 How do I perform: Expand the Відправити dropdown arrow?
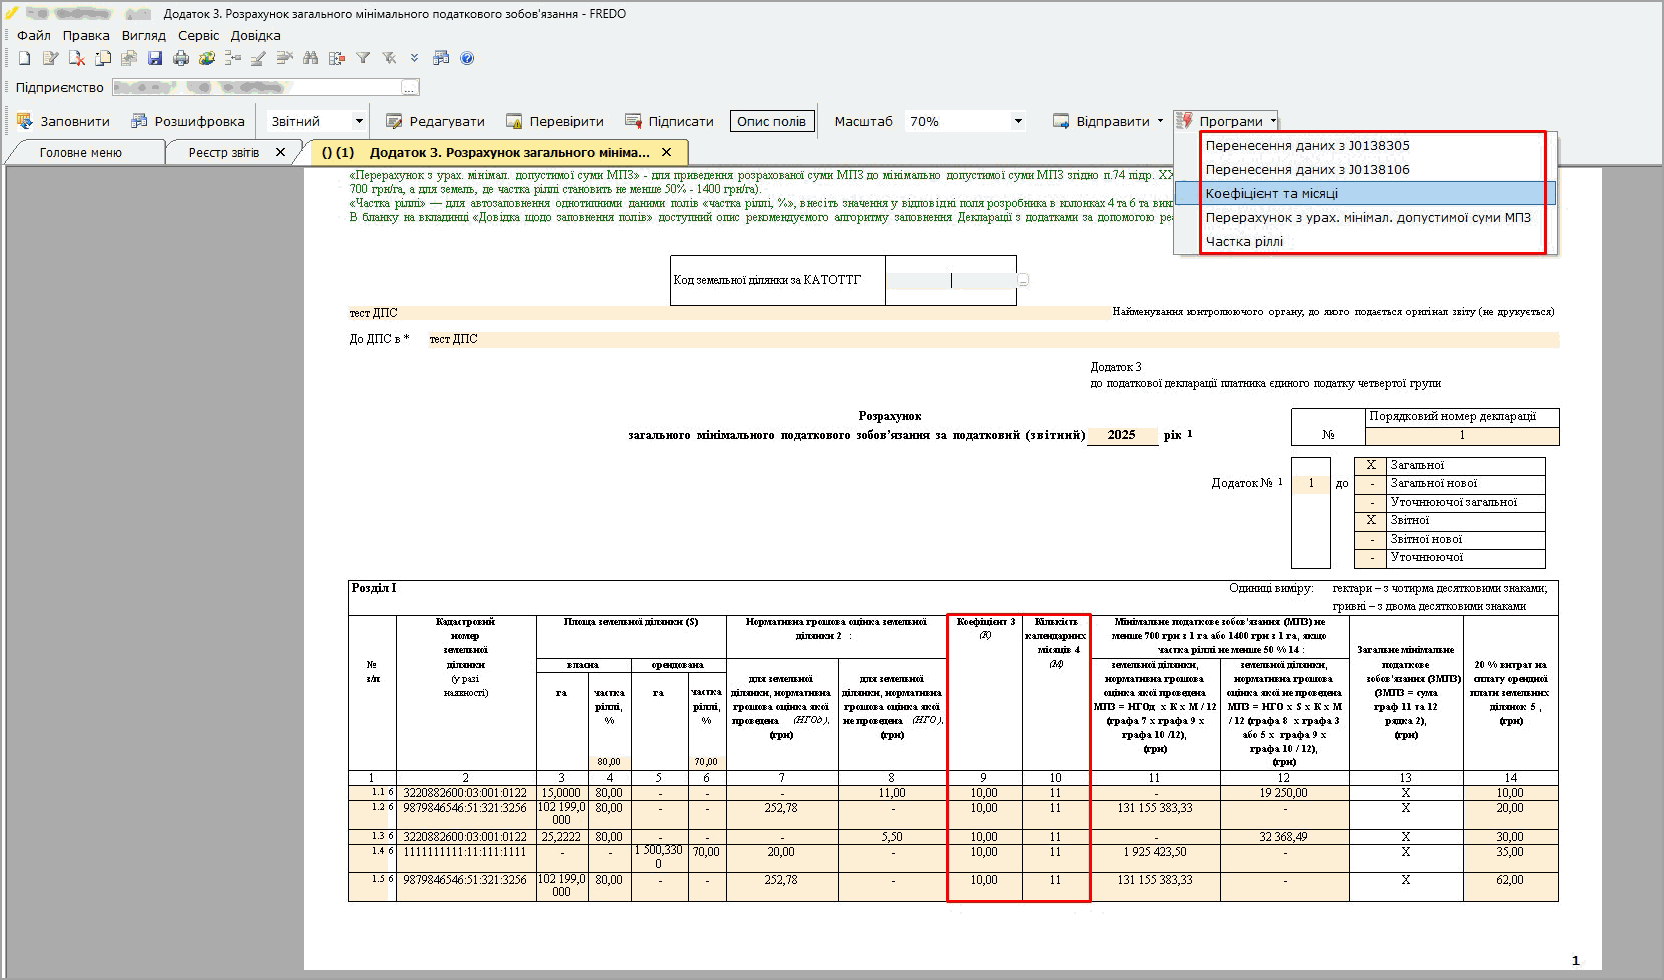point(1160,121)
